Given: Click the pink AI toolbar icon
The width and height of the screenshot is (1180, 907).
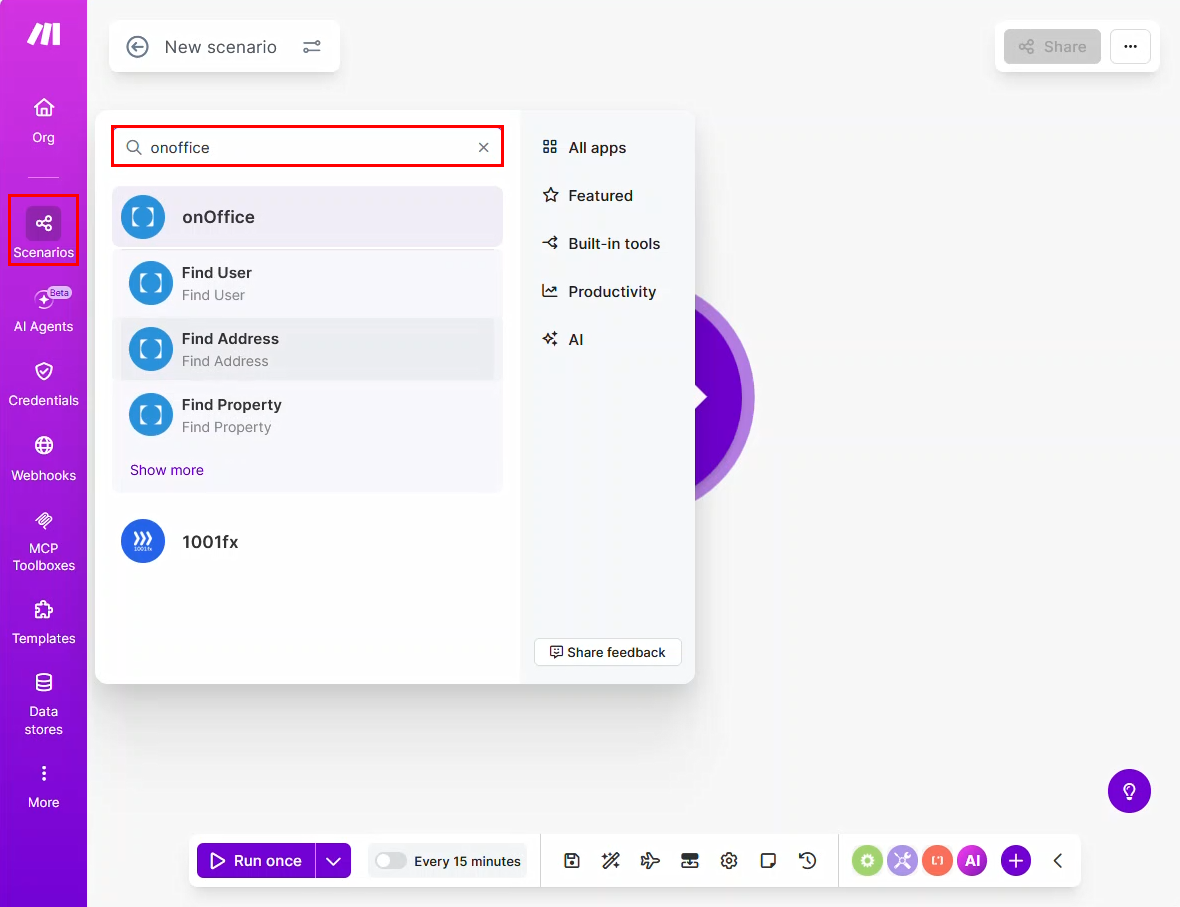Looking at the screenshot, I should pyautogui.click(x=972, y=860).
